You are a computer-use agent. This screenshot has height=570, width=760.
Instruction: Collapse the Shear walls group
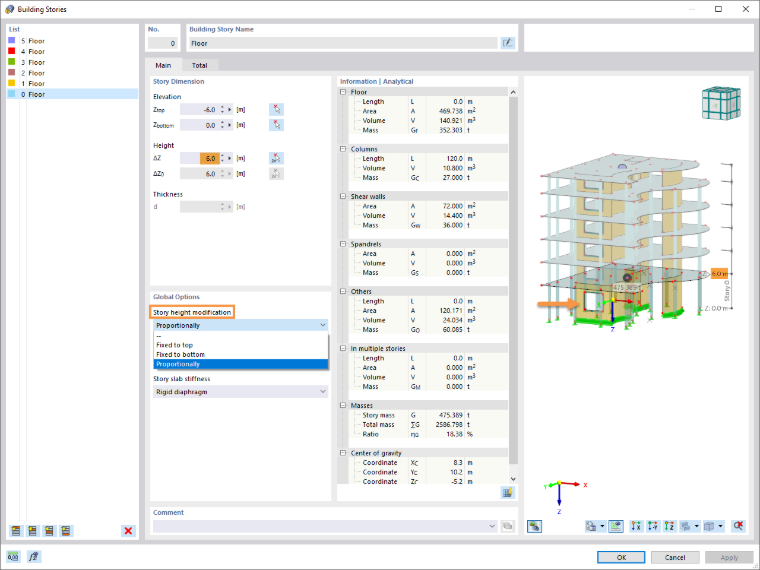[343, 196]
